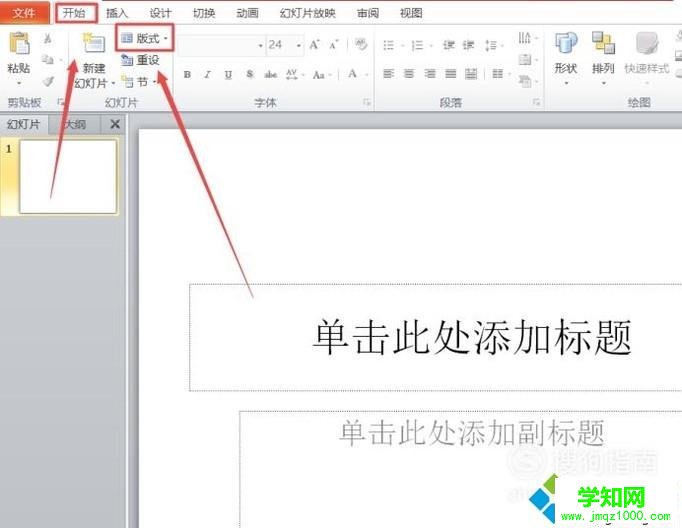Click the Cut scissors icon
The width and height of the screenshot is (682, 528).
(x=47, y=39)
